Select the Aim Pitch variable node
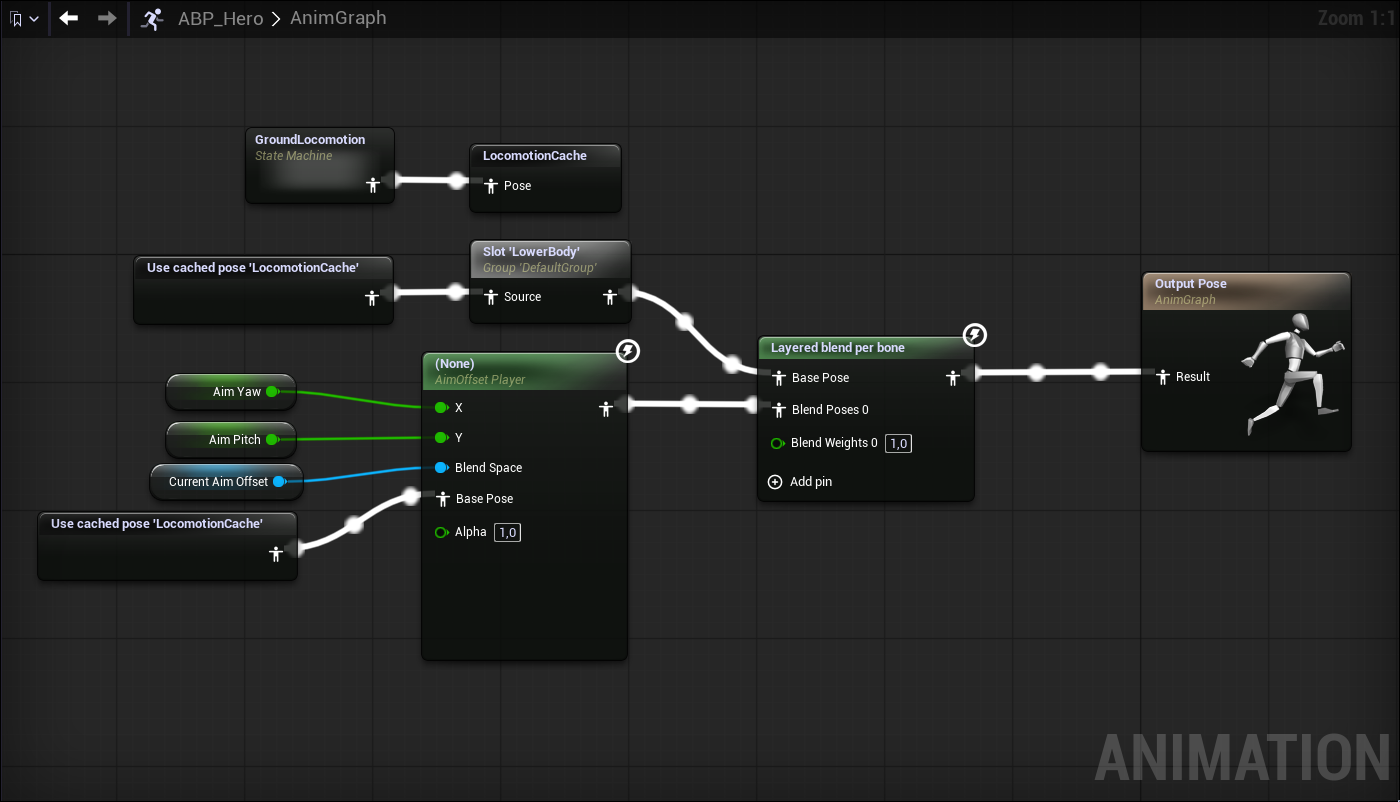The image size is (1400, 802). click(x=230, y=439)
